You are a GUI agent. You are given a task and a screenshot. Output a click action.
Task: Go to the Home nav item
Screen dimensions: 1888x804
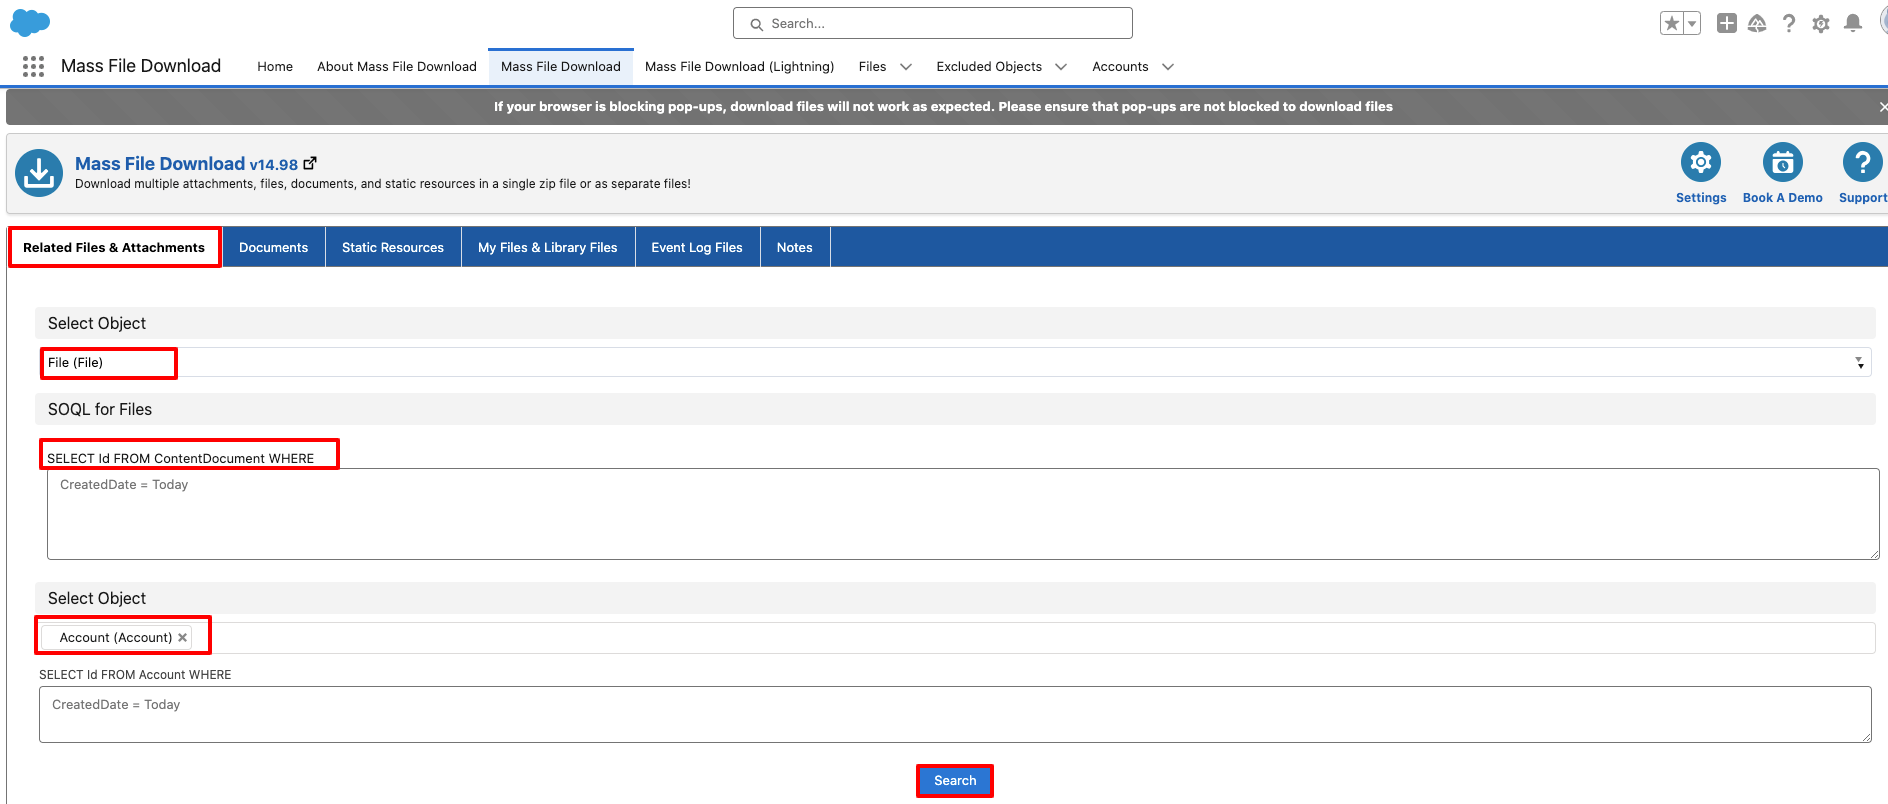pyautogui.click(x=275, y=66)
